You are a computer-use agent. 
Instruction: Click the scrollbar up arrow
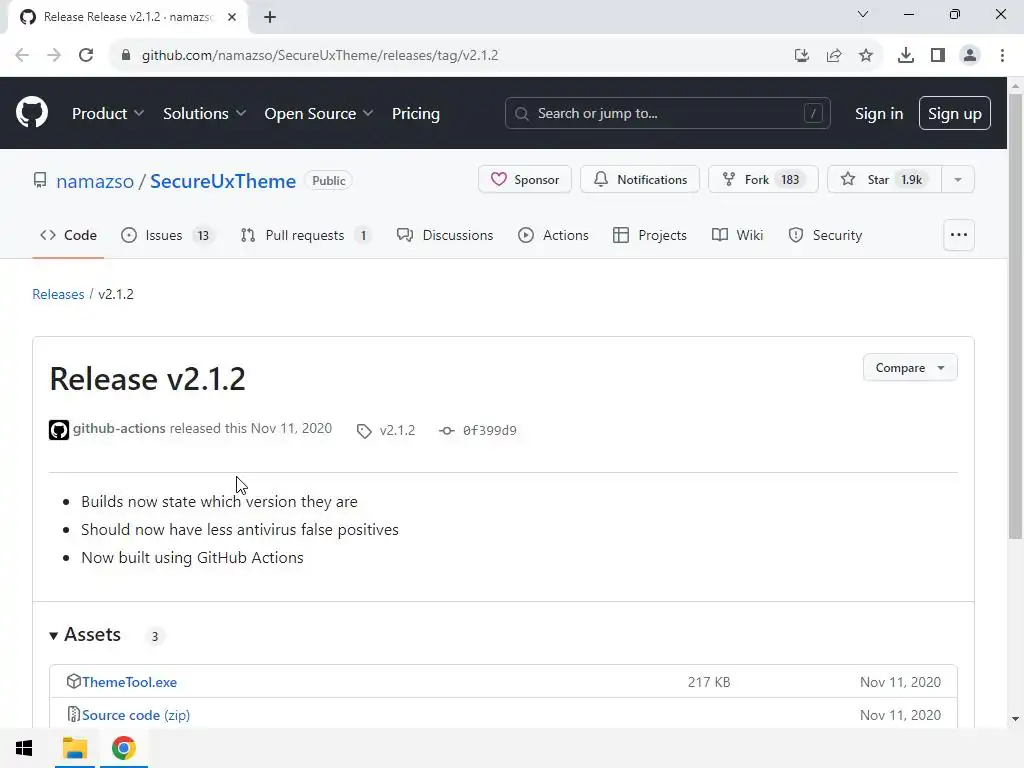1015,86
